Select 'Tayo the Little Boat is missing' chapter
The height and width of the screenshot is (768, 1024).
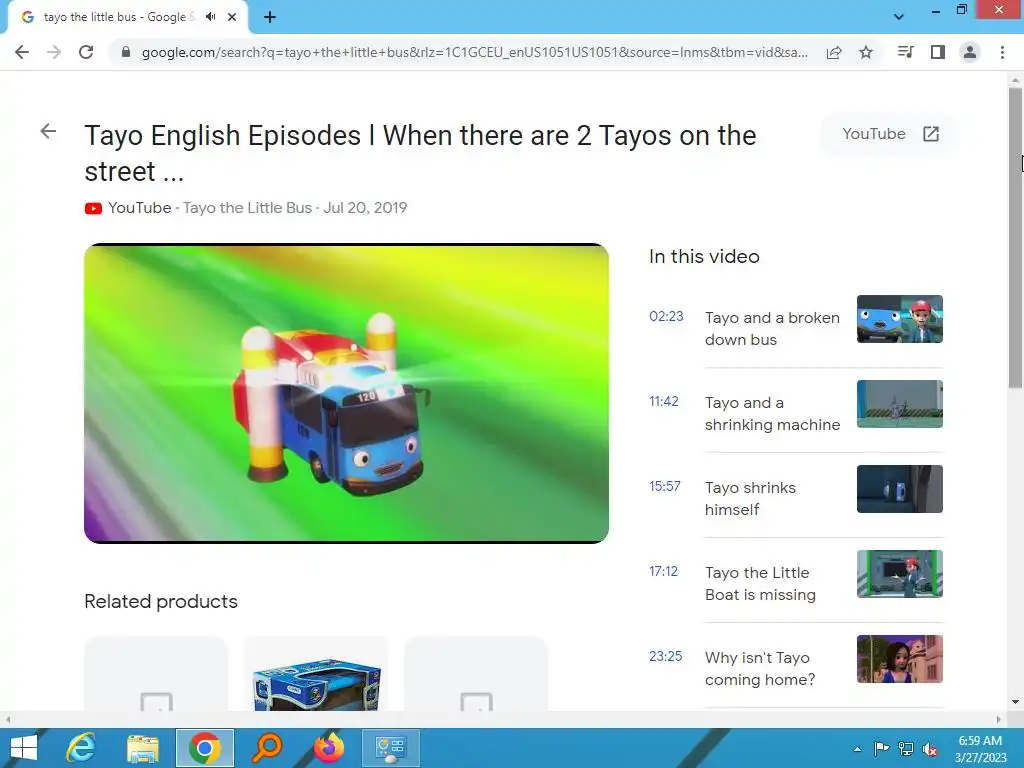[x=760, y=583]
